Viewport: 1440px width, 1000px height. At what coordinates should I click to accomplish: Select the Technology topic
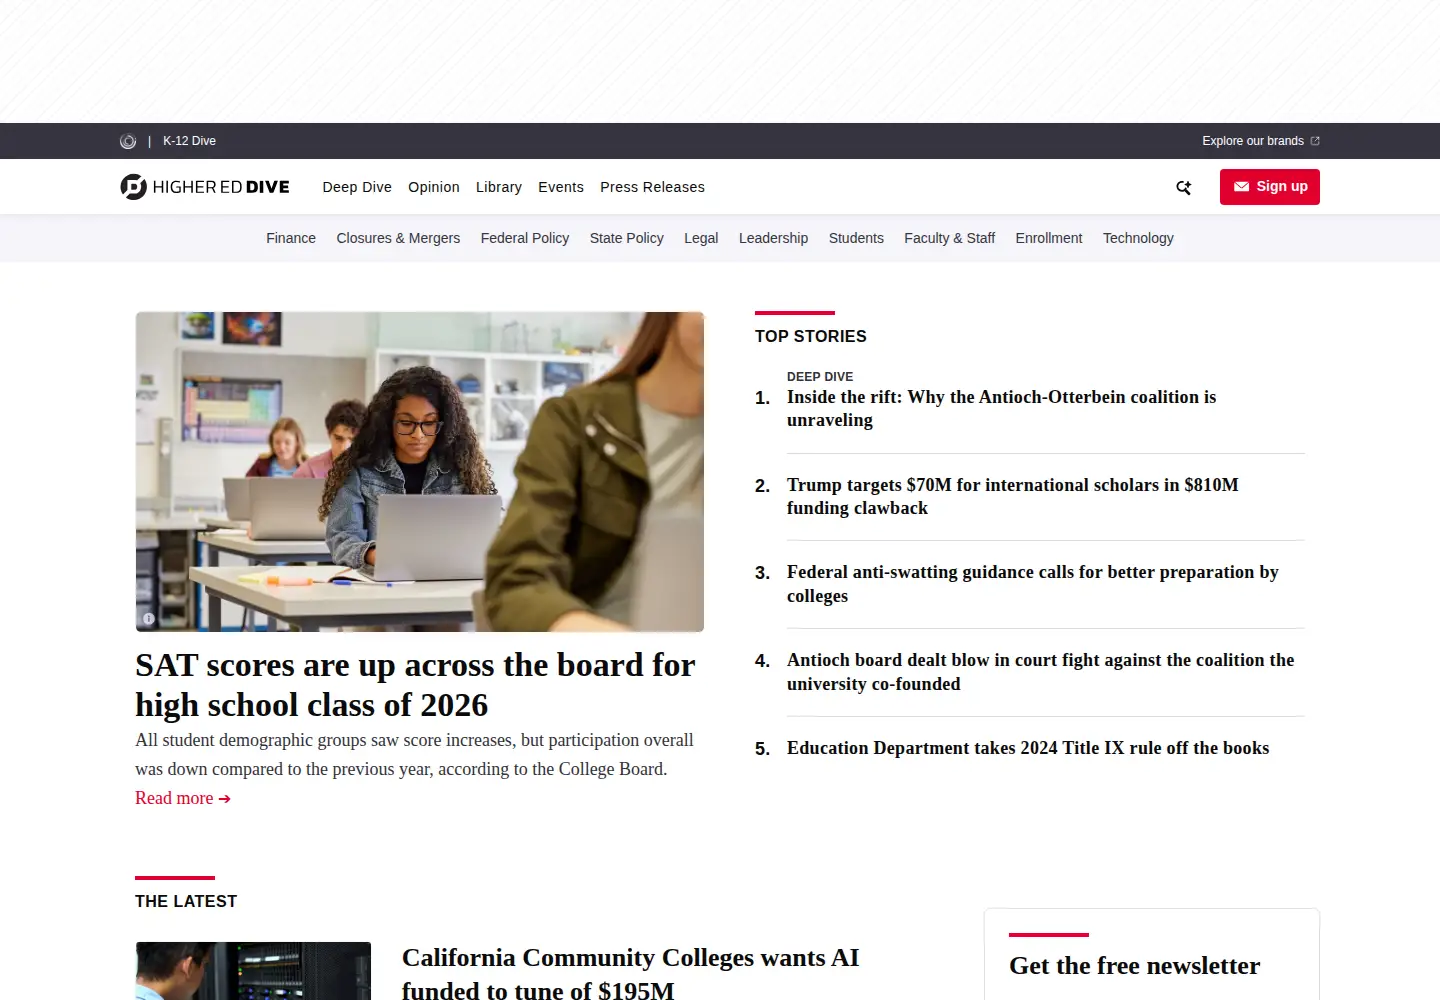(x=1138, y=238)
